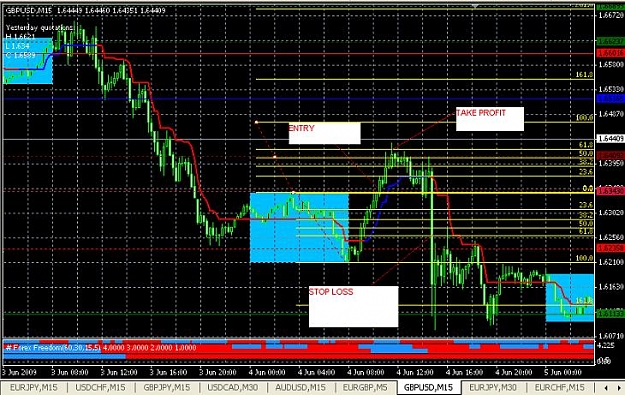Click the green 1.61133 price level tag
This screenshot has height=395, width=625.
point(610,314)
